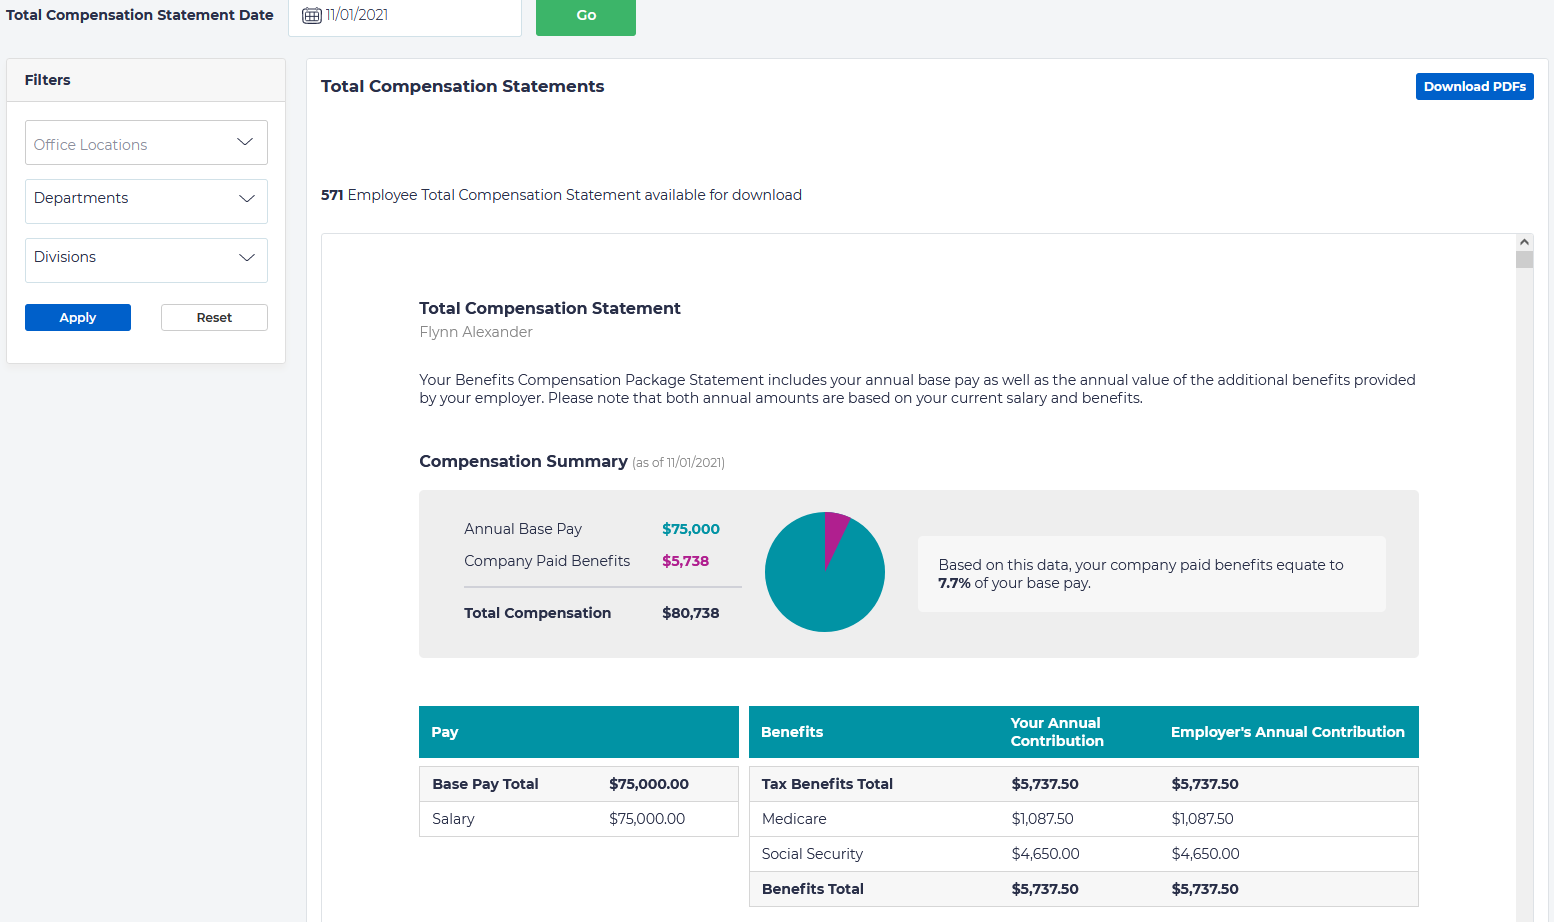Viewport: 1554px width, 922px height.
Task: Click the Filters panel header
Action: 47,79
